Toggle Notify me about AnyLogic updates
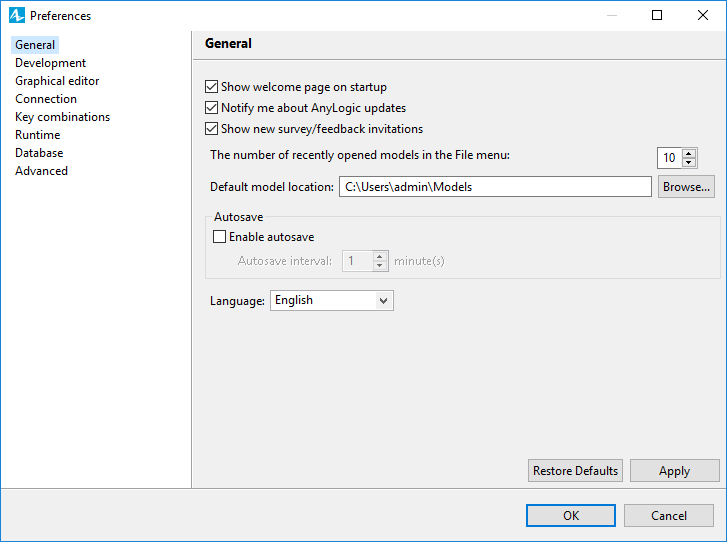This screenshot has width=727, height=542. coord(211,108)
